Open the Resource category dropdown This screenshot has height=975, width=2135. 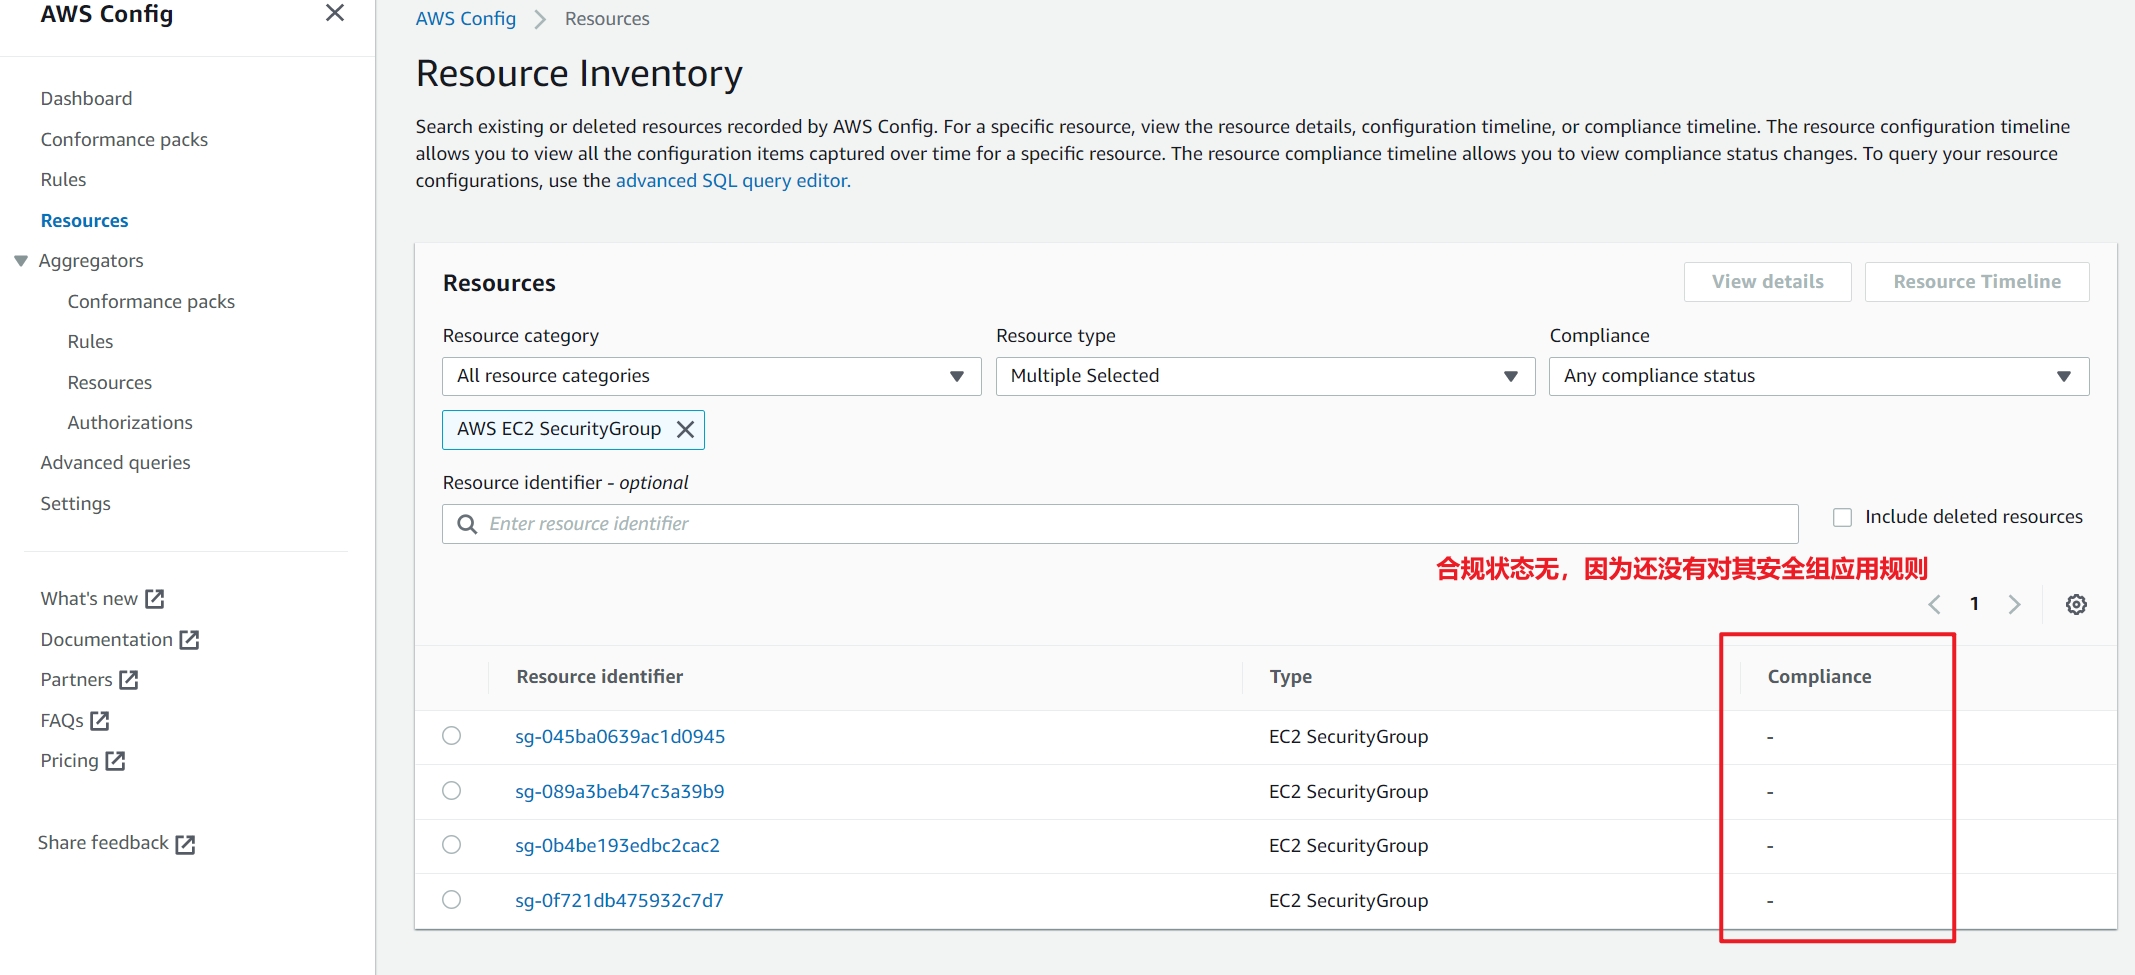point(711,377)
